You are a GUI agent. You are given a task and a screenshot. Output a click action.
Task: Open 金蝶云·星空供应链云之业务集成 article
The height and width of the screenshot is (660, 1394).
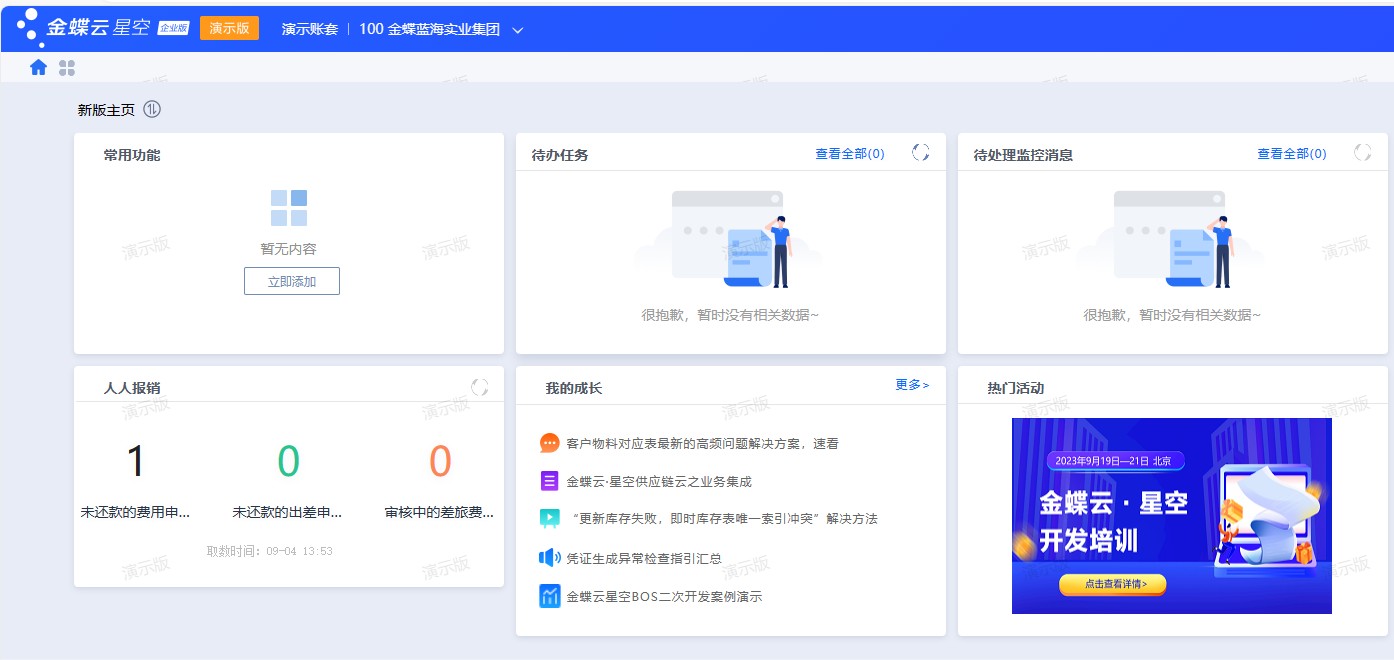658,481
